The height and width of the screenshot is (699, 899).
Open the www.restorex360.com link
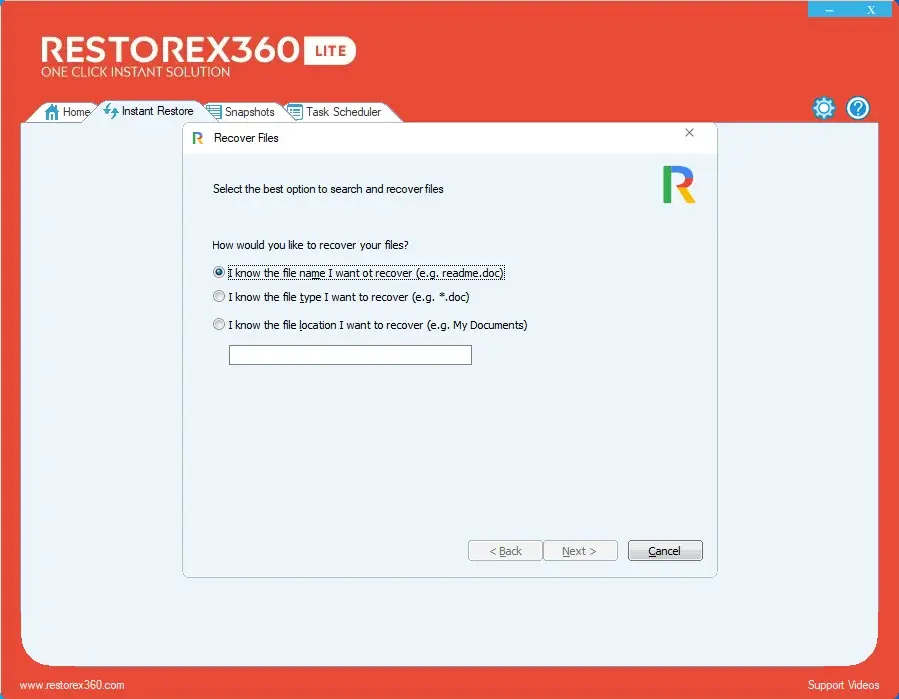72,685
